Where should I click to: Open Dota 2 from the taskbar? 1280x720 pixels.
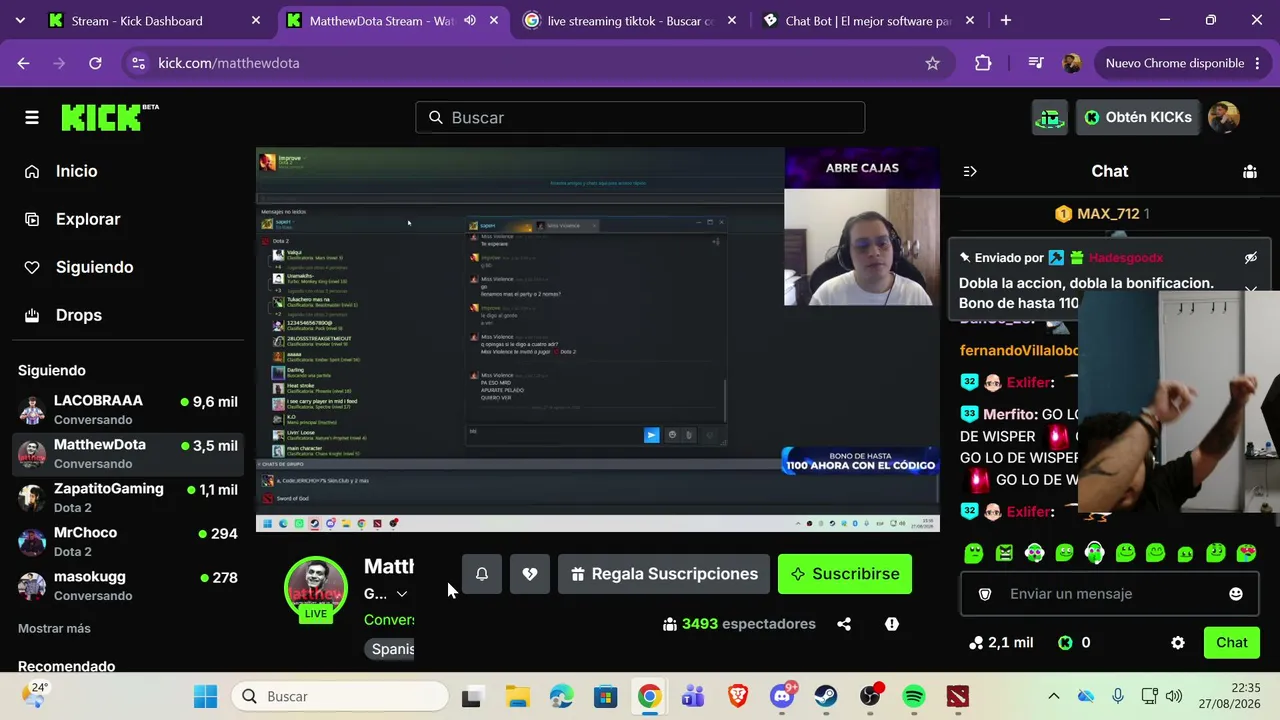click(958, 697)
